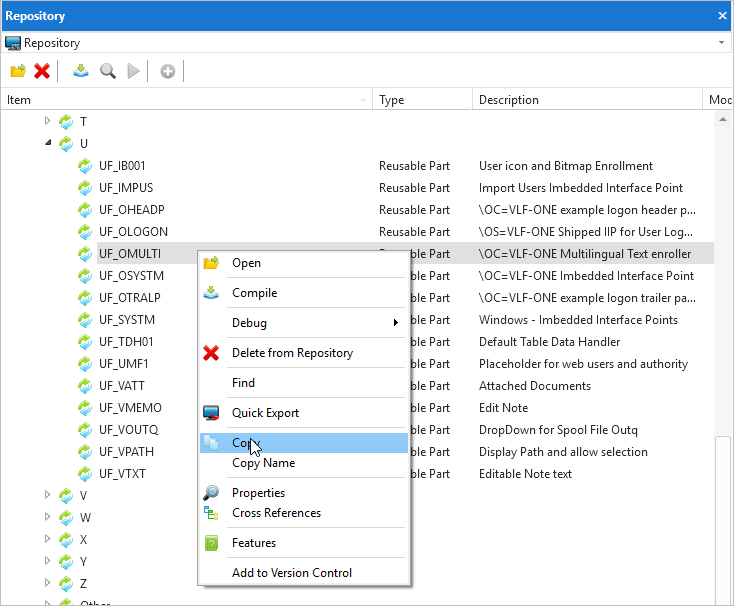Collapse the U tree node
This screenshot has height=606, width=734.
(47, 143)
